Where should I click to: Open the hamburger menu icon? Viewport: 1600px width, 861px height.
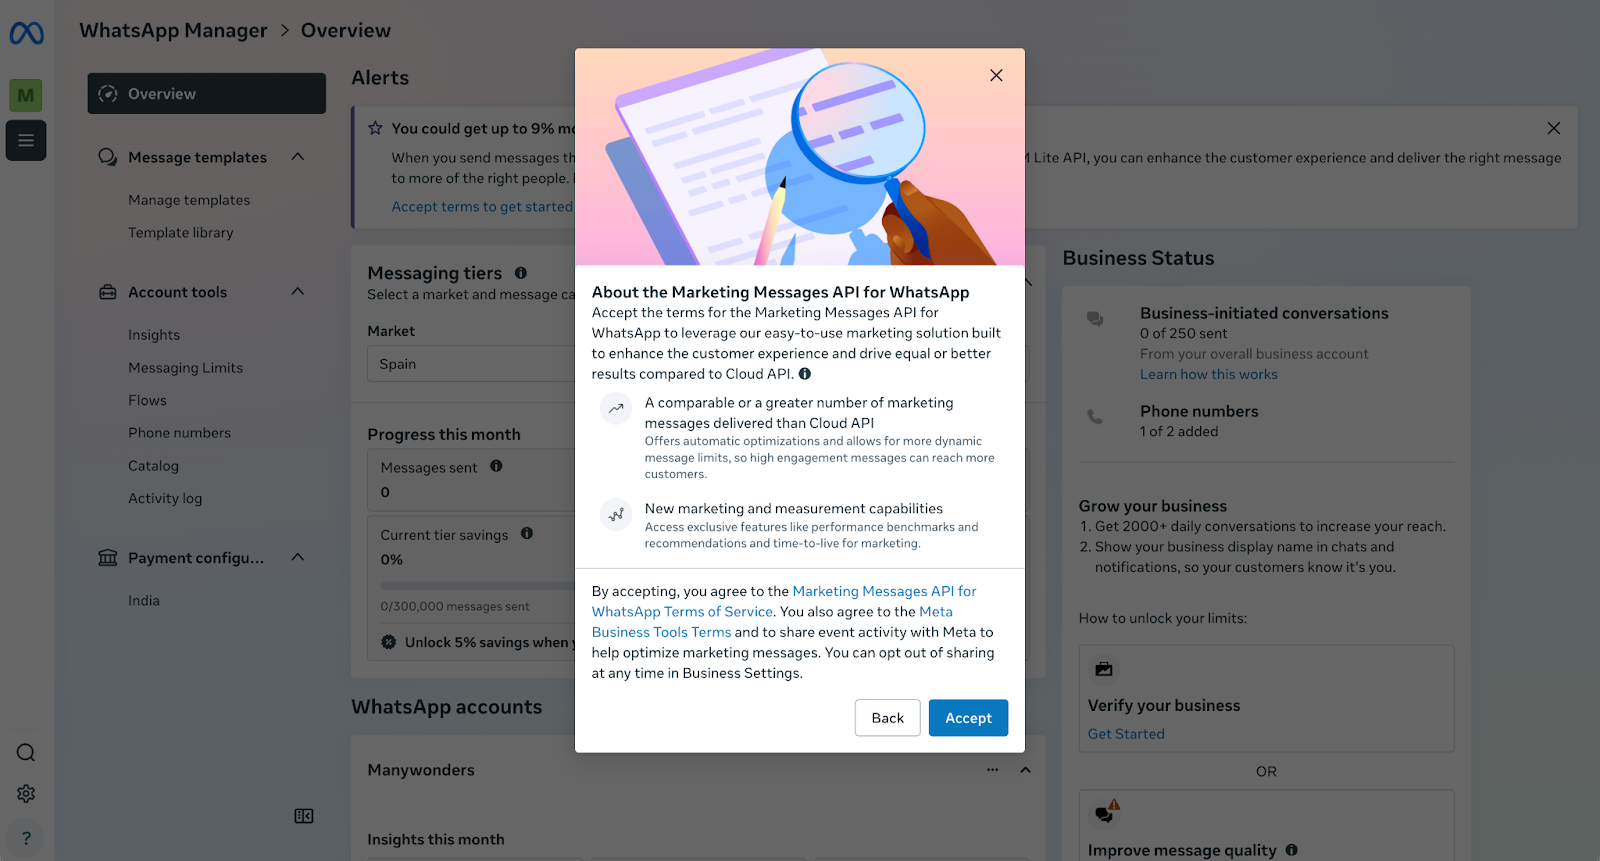click(26, 141)
